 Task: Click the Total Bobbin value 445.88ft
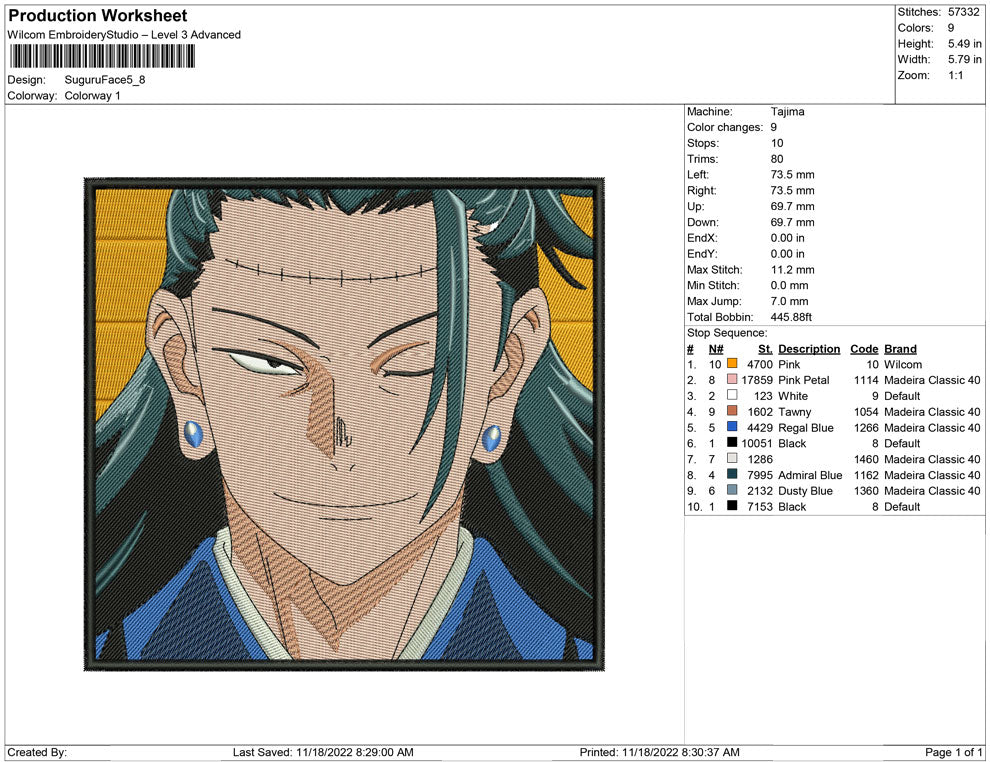click(791, 317)
